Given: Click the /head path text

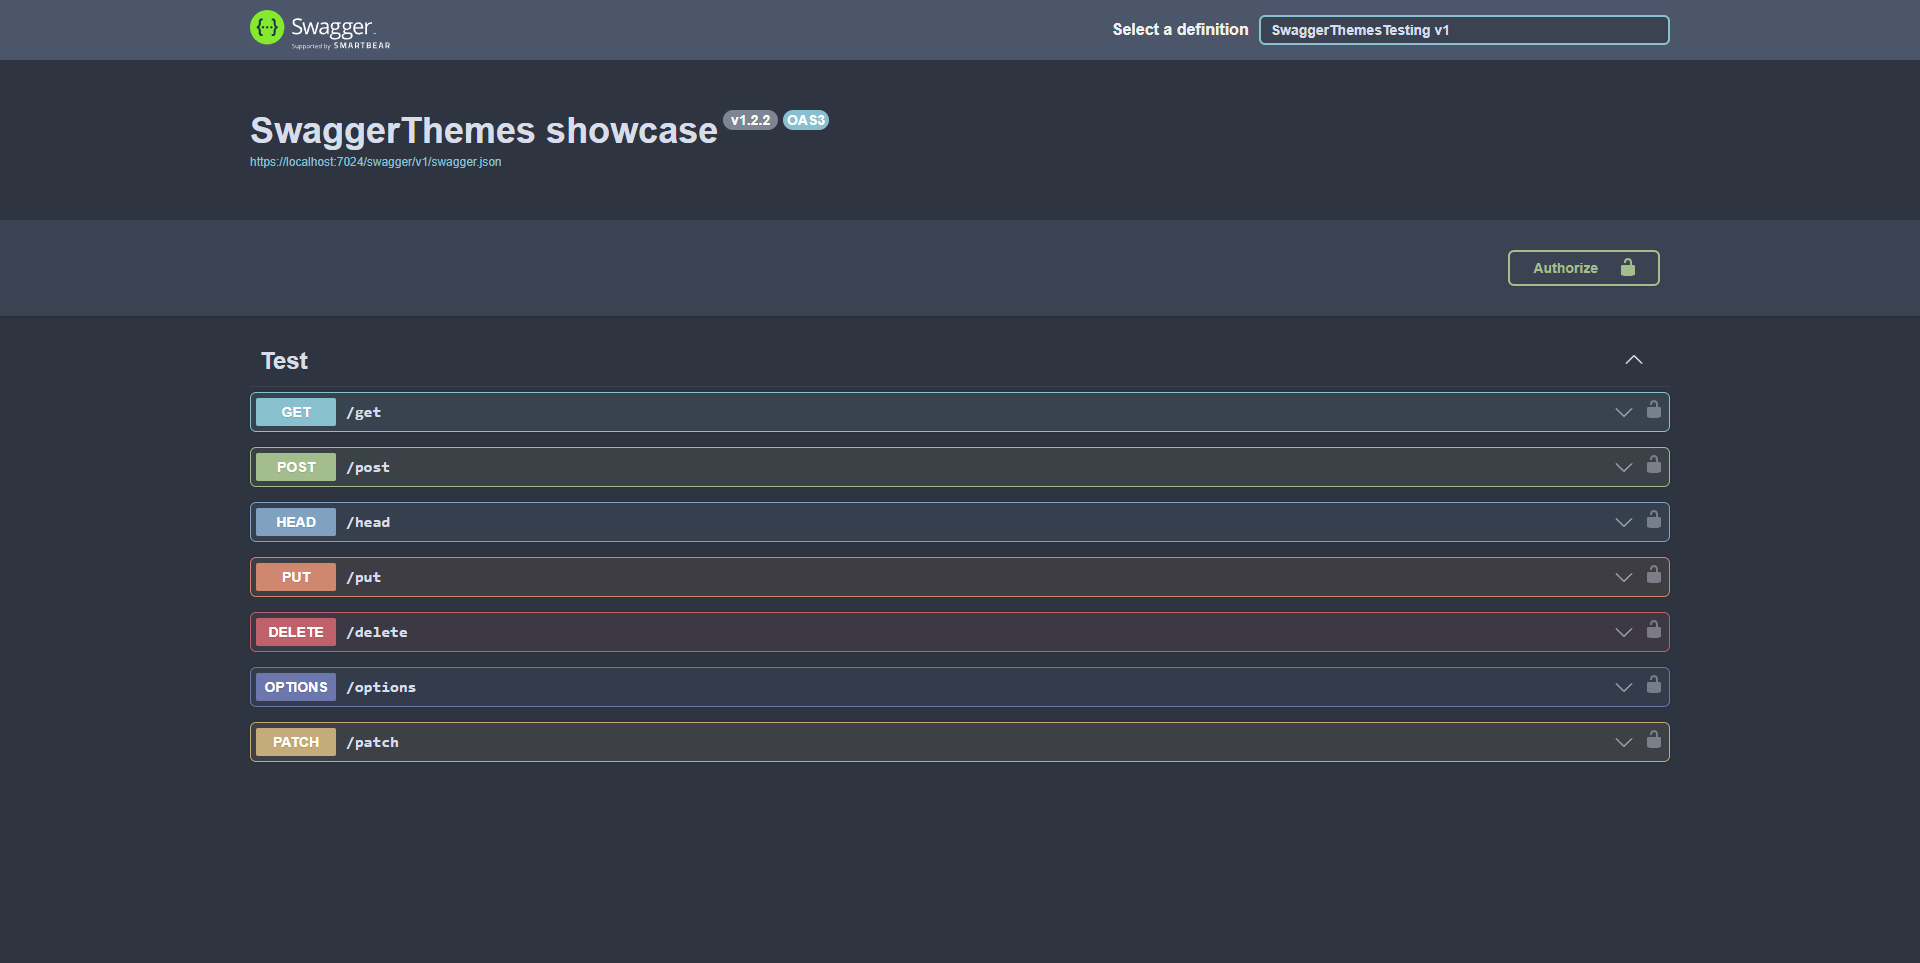Looking at the screenshot, I should tap(368, 522).
